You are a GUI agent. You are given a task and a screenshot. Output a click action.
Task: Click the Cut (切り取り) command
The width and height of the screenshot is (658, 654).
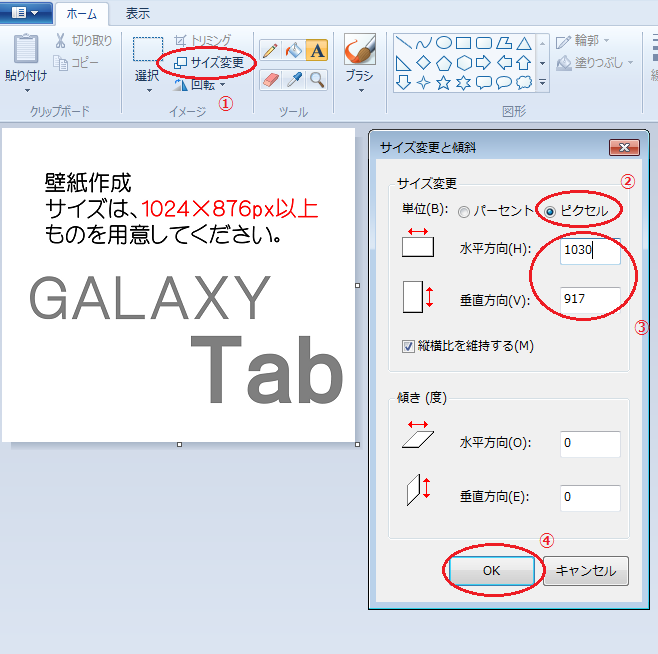(x=84, y=41)
